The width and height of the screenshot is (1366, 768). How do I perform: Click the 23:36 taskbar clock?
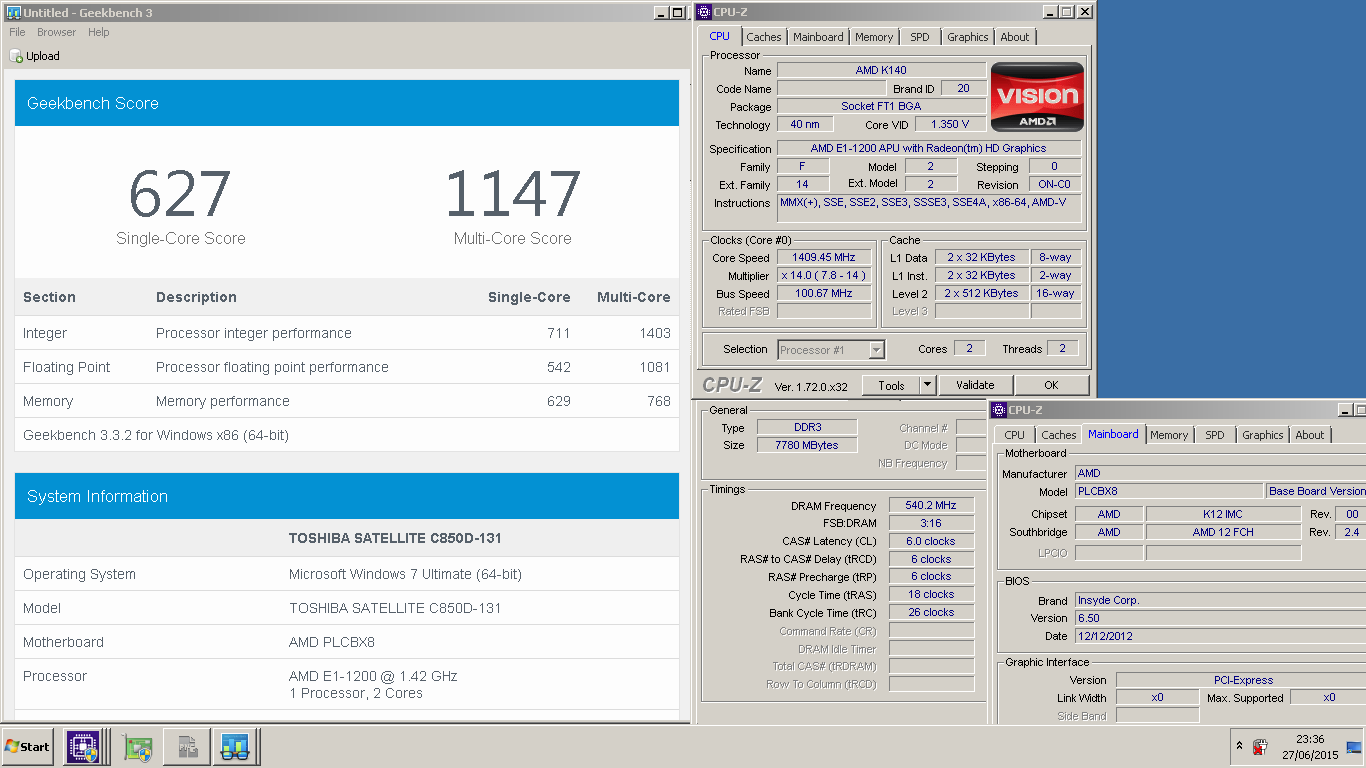coord(1309,740)
